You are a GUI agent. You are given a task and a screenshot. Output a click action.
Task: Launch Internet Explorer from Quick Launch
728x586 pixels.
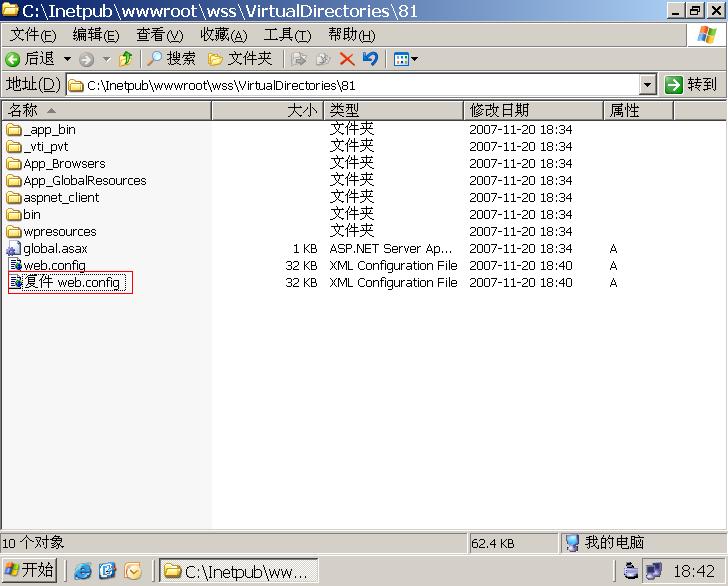(83, 571)
